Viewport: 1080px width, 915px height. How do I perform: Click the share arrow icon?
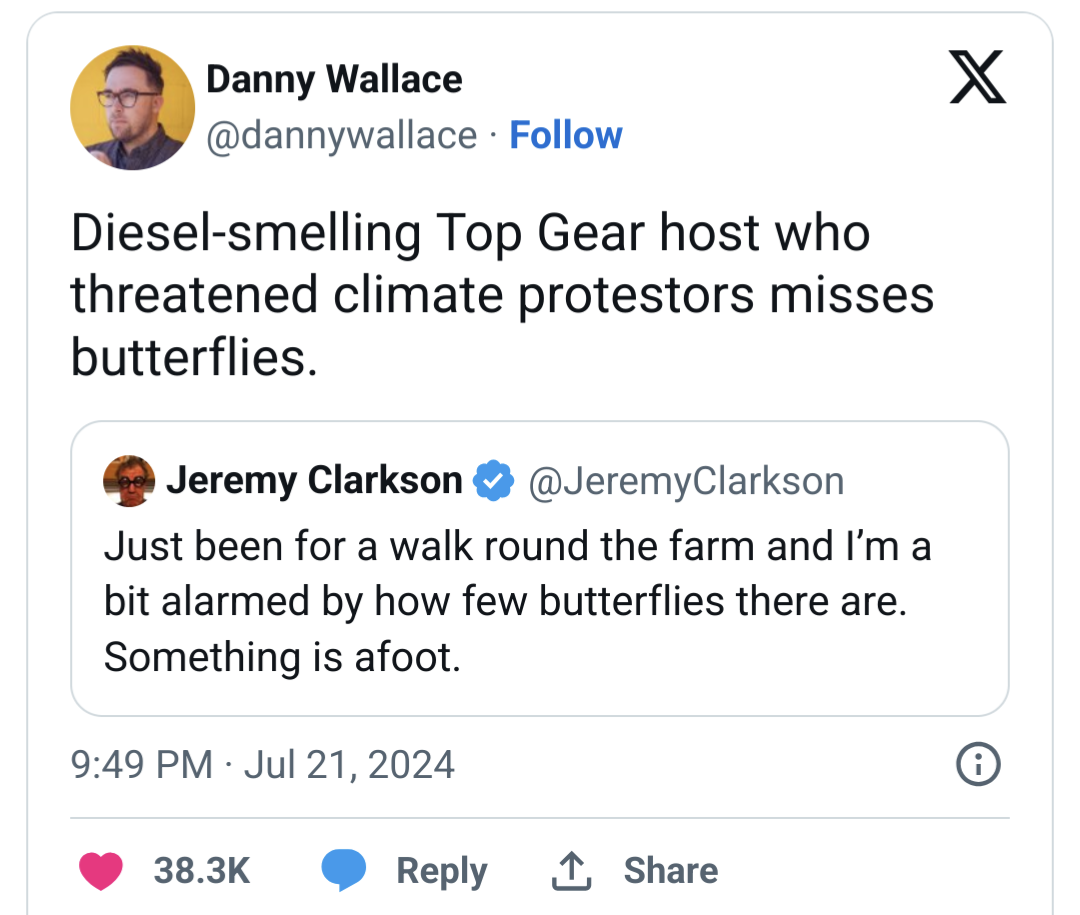pos(572,870)
